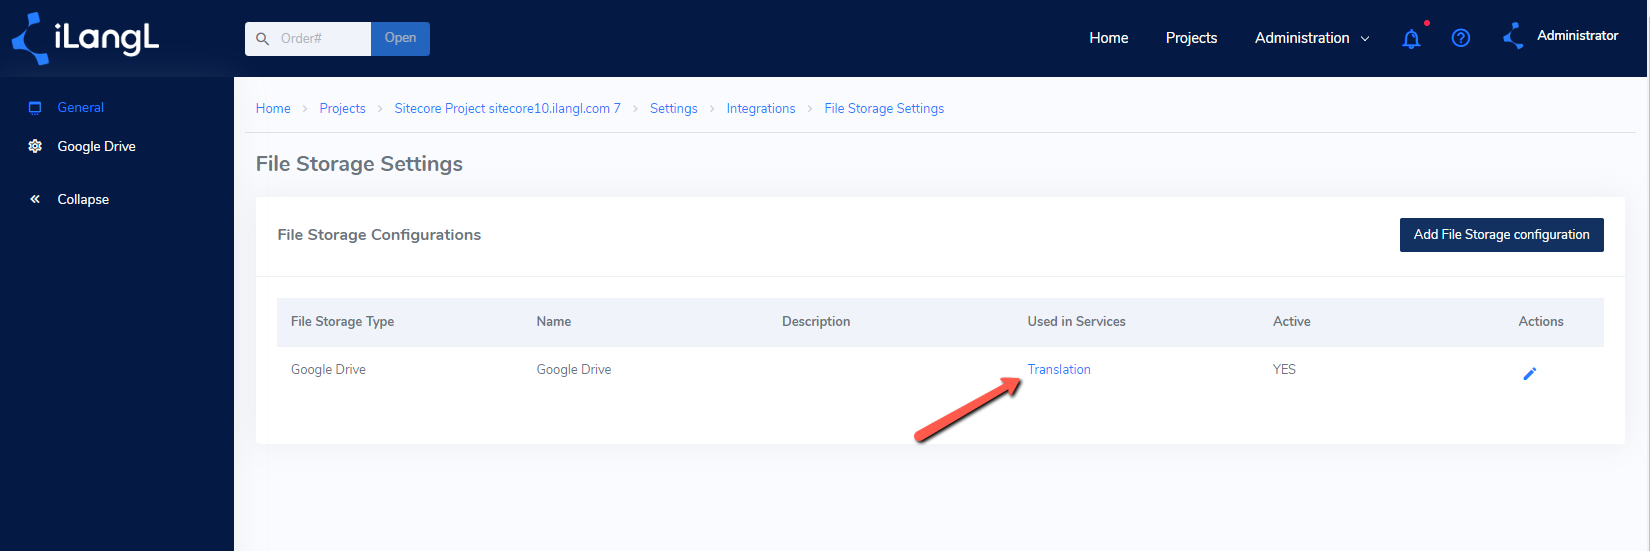Image resolution: width=1650 pixels, height=551 pixels.
Task: Click the File Storage Type column header
Action: [x=342, y=322]
